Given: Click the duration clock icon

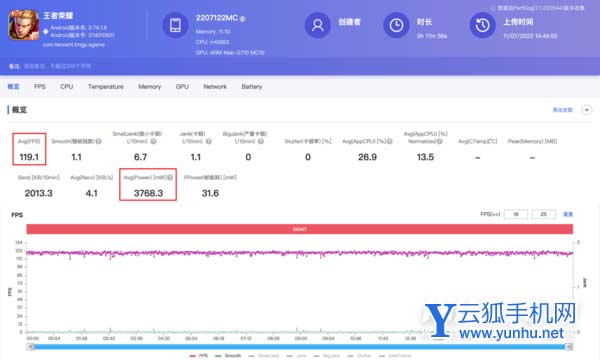Looking at the screenshot, I should 396,25.
